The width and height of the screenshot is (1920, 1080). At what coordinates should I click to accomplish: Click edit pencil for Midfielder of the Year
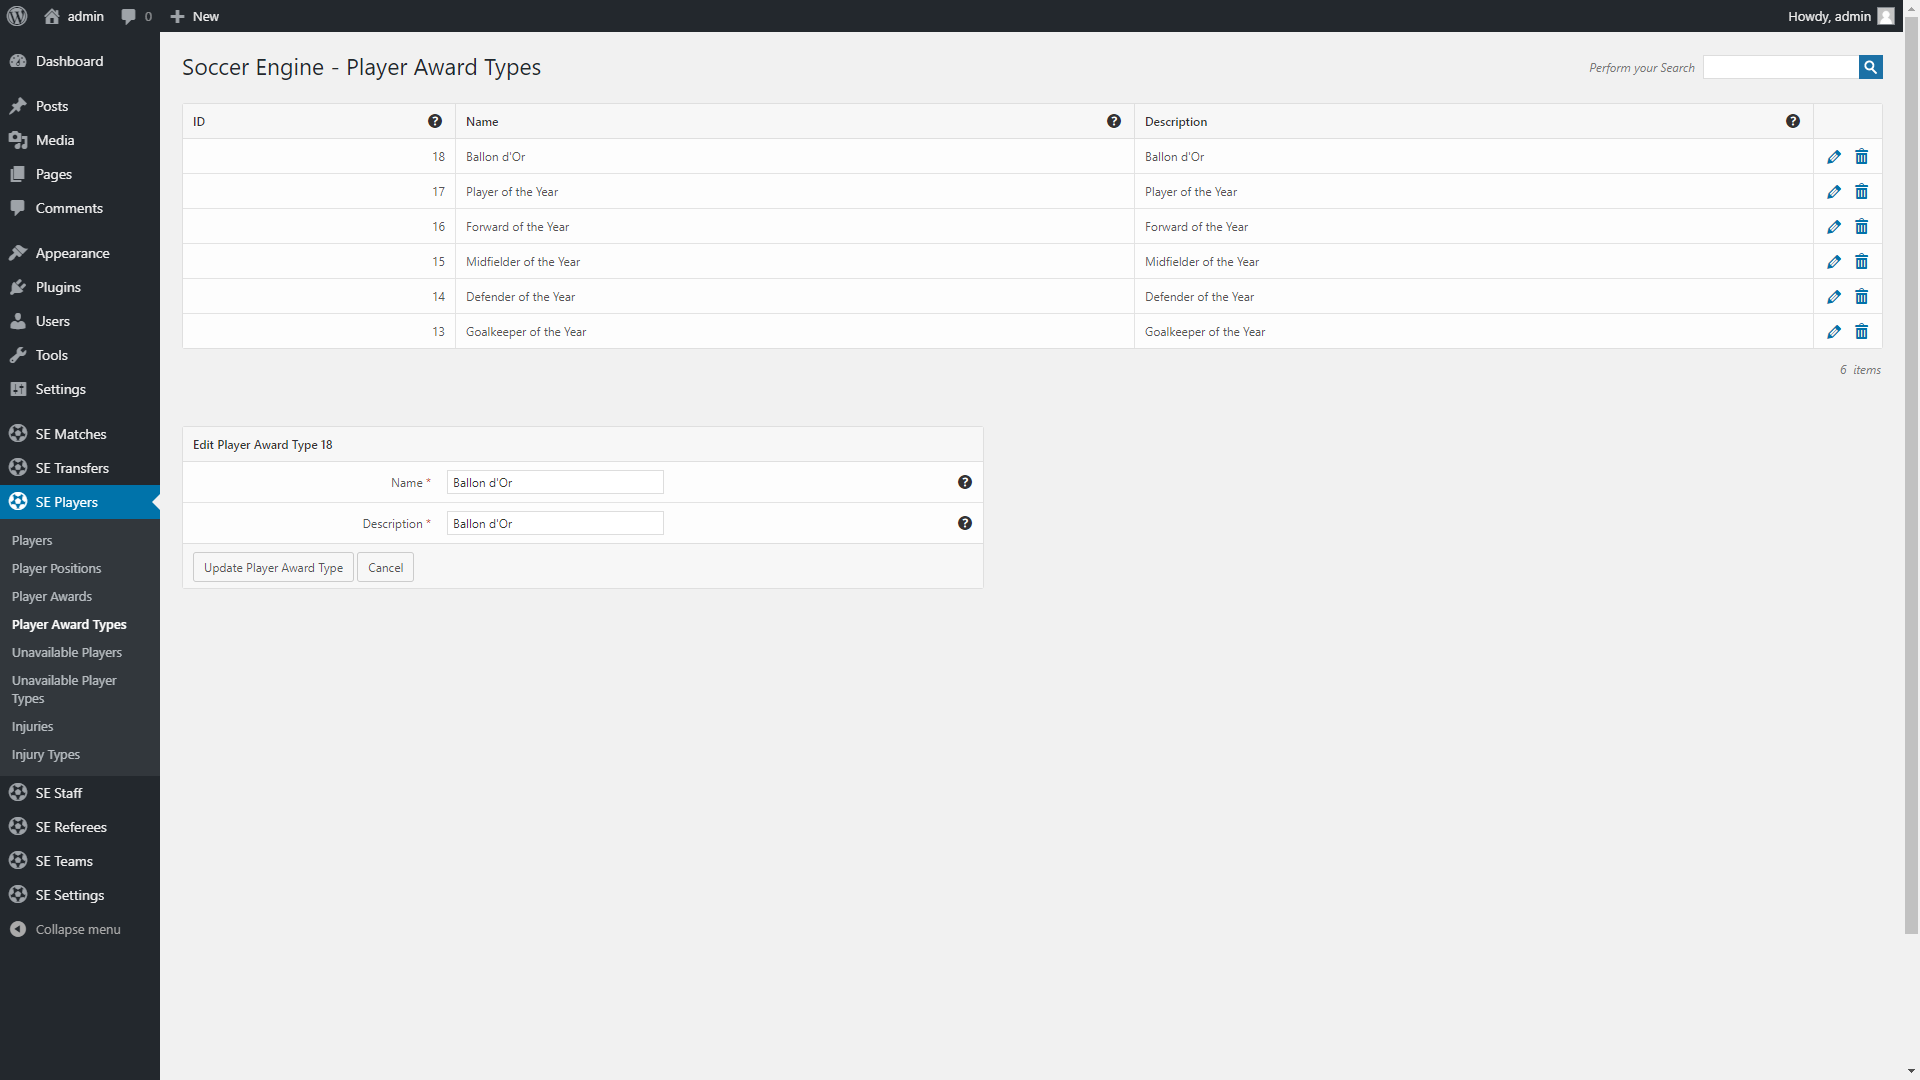click(1833, 262)
